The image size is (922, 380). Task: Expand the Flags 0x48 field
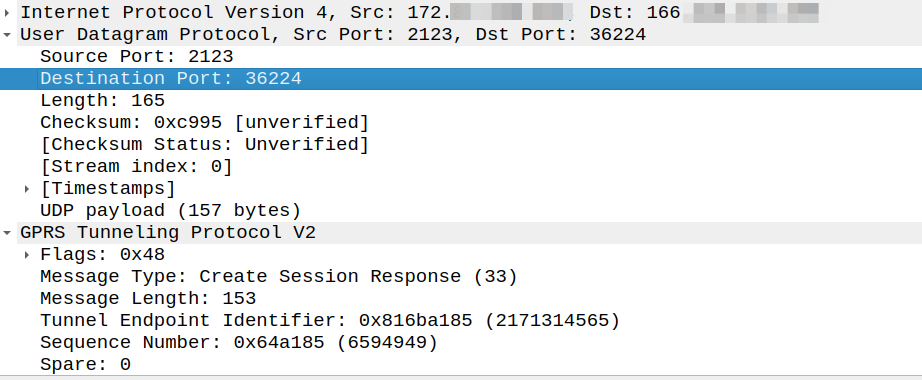point(26,255)
